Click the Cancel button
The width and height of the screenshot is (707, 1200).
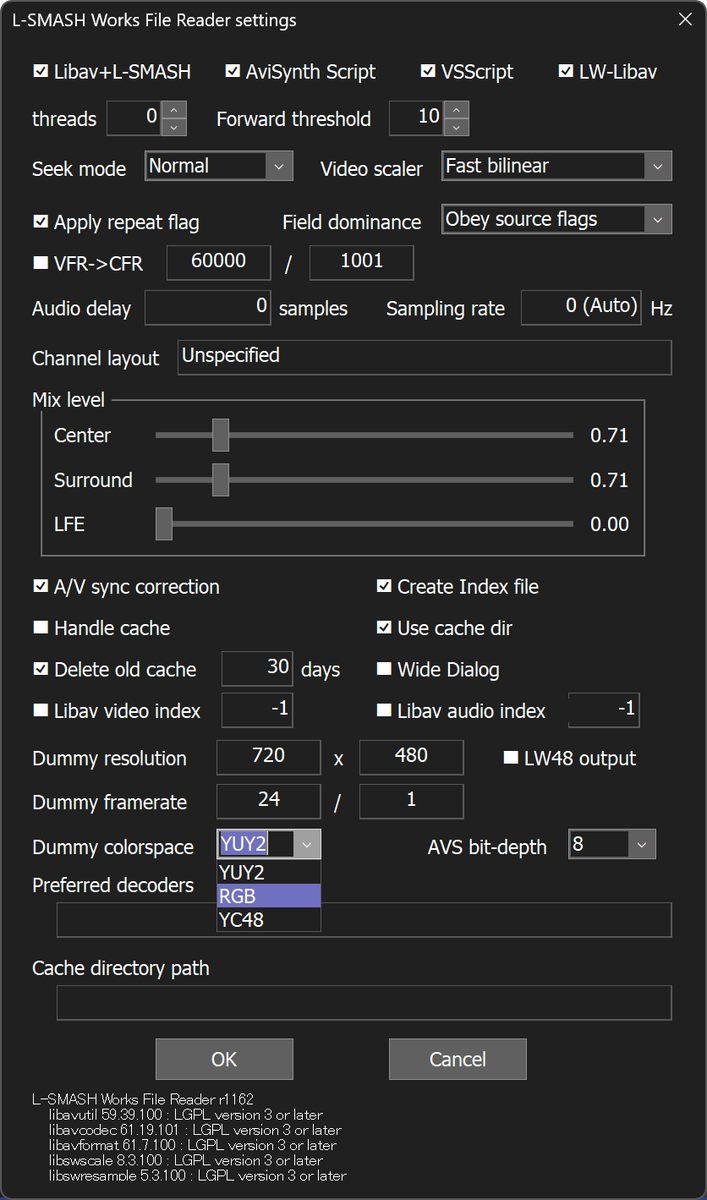pyautogui.click(x=457, y=1059)
